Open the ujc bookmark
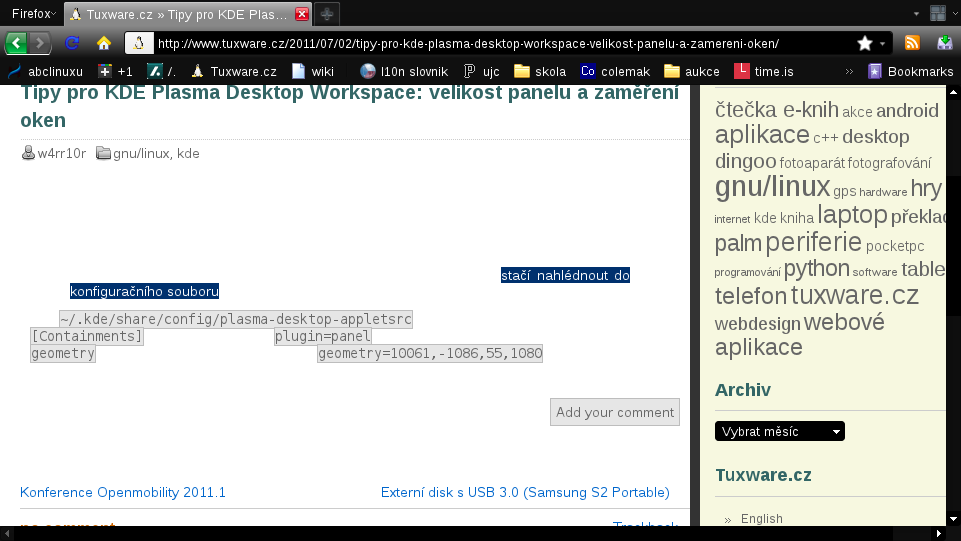The width and height of the screenshot is (961, 541). click(x=482, y=72)
